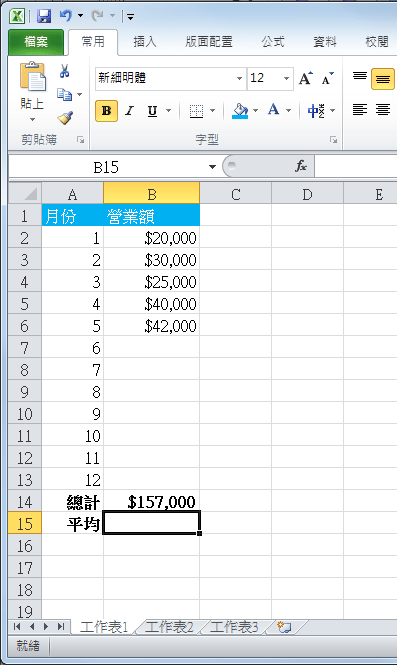Viewport: 397px width, 665px height.
Task: Open the font color dropdown arrow
Action: (289, 111)
